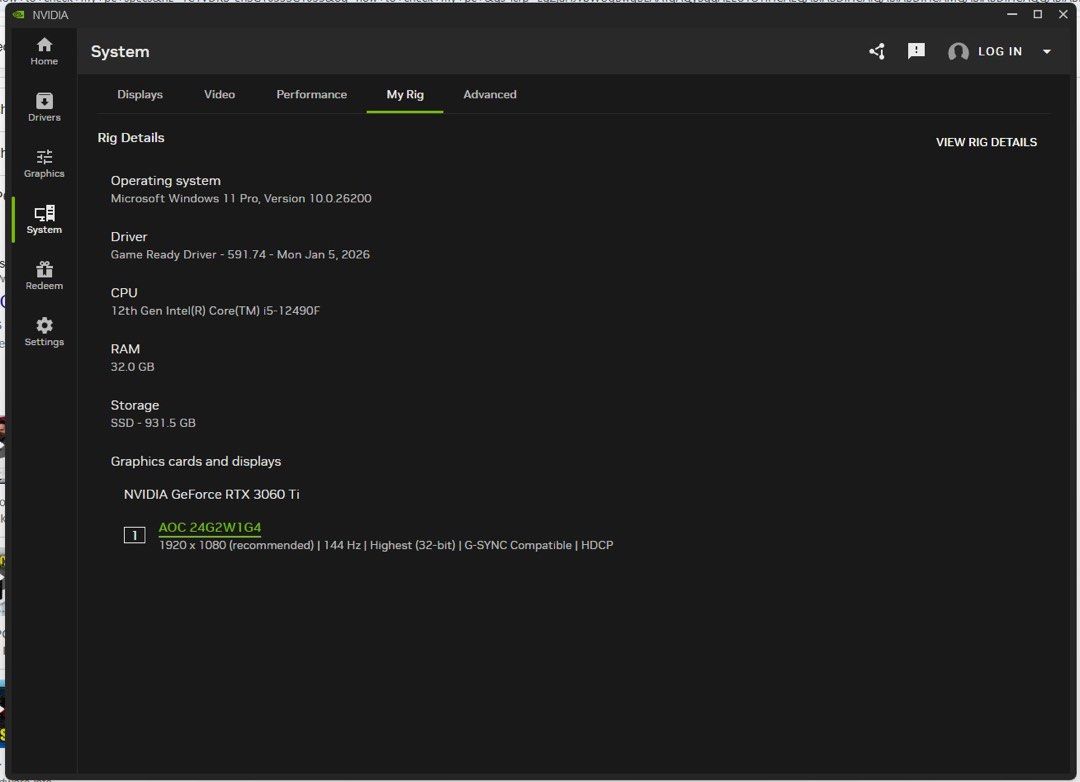Open the AOC 24G2W1G4 display link
The height and width of the screenshot is (782, 1080).
[x=210, y=527]
